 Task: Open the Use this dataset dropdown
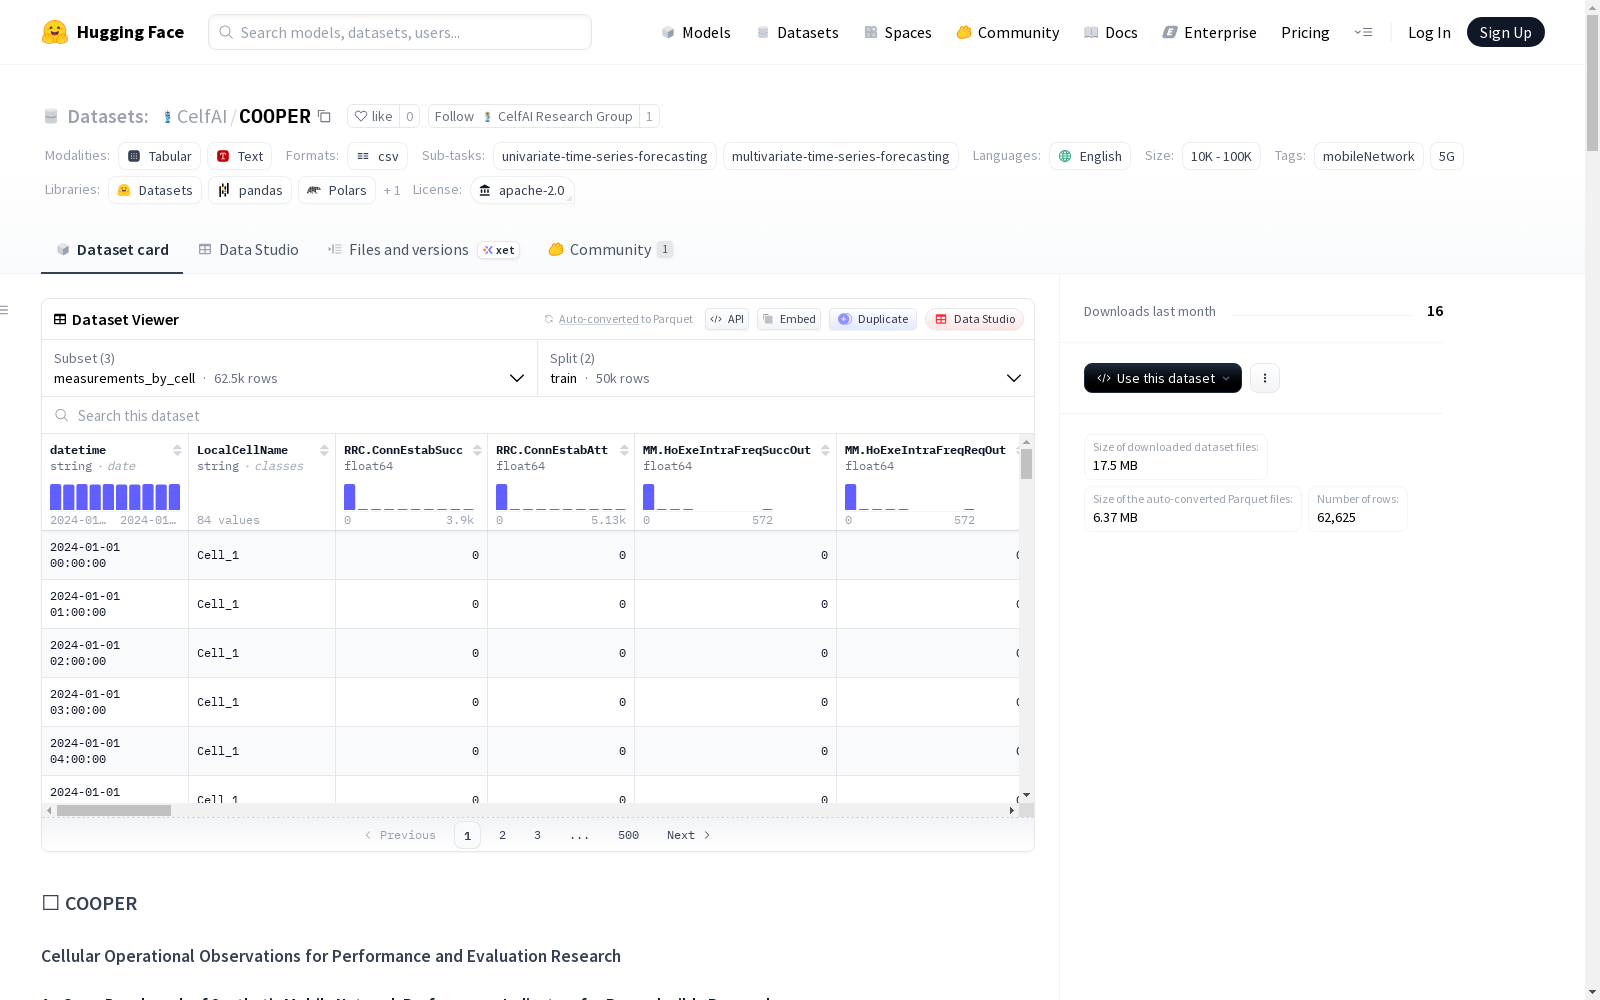1163,378
